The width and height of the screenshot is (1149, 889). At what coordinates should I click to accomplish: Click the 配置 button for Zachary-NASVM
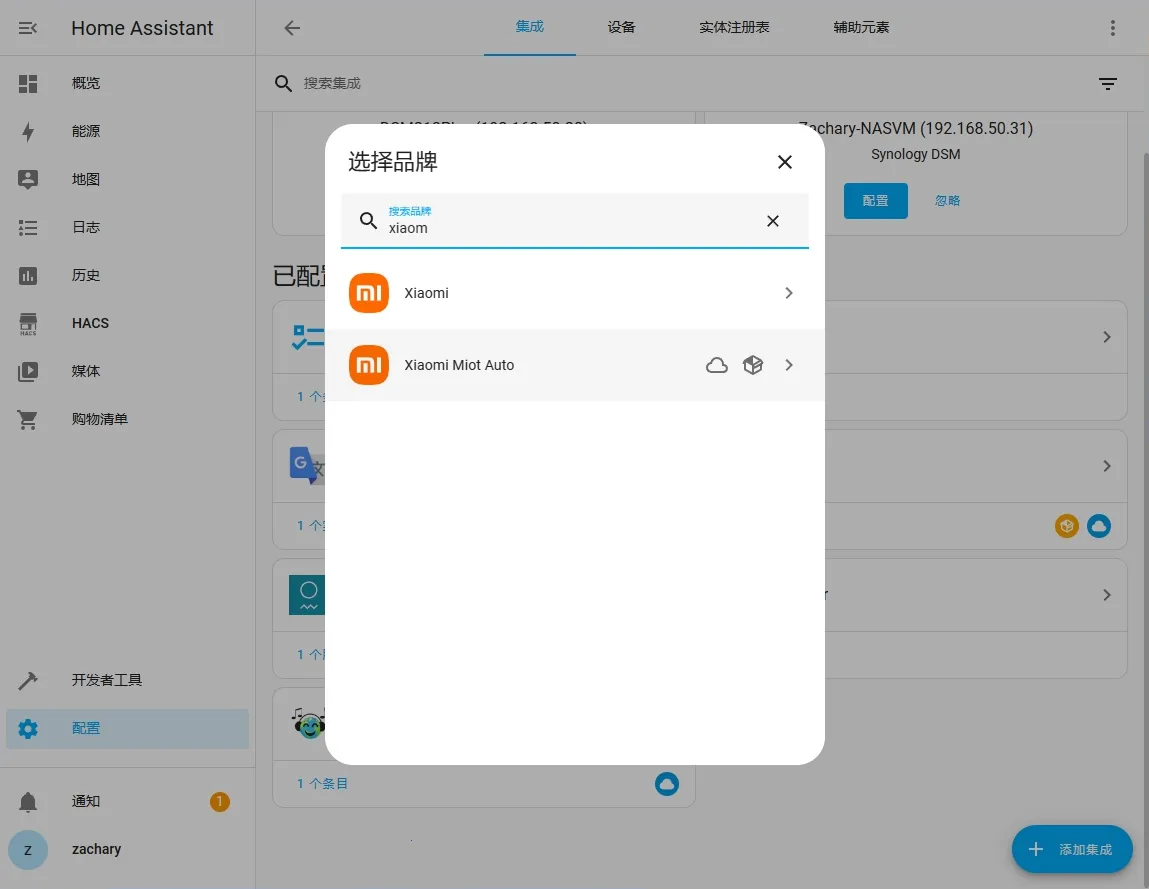pyautogui.click(x=875, y=200)
